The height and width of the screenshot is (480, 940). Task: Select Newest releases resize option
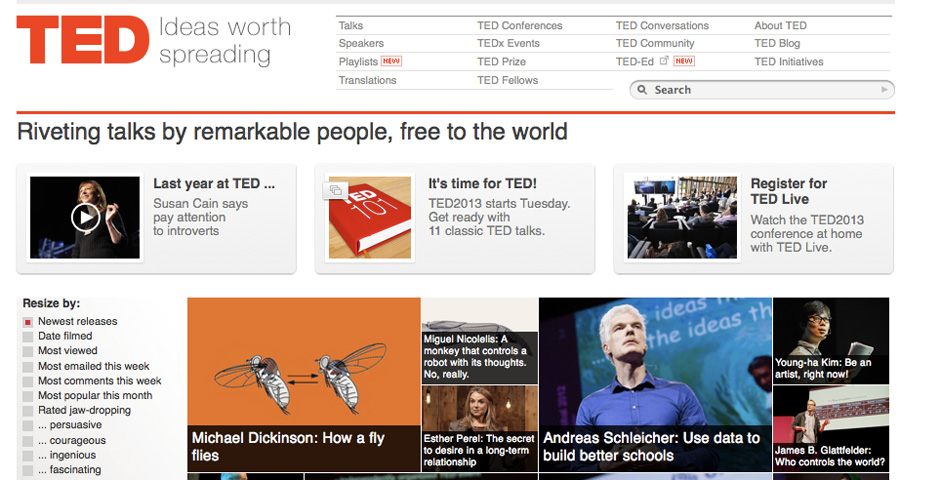click(x=28, y=322)
